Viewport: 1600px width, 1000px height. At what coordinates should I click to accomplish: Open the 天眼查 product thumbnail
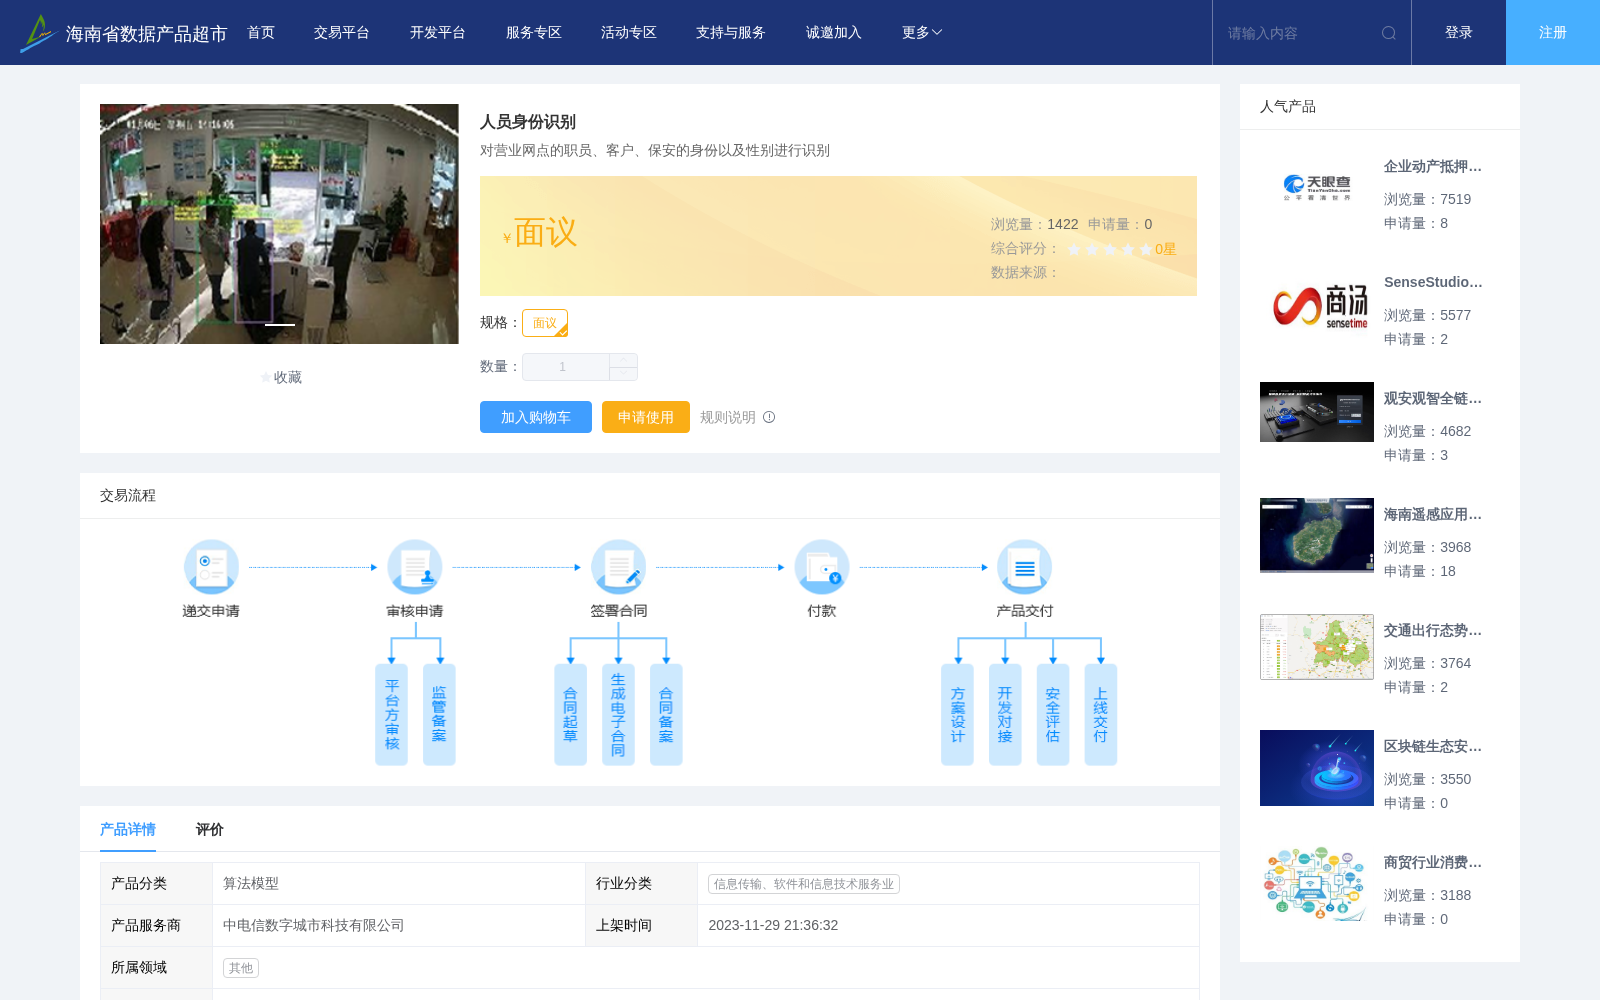tap(1317, 188)
